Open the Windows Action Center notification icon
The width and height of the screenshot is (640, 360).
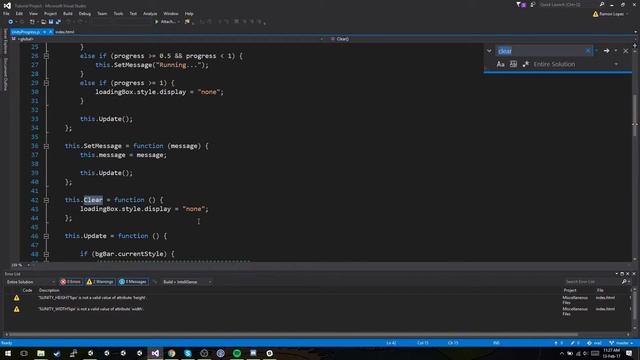click(x=629, y=353)
